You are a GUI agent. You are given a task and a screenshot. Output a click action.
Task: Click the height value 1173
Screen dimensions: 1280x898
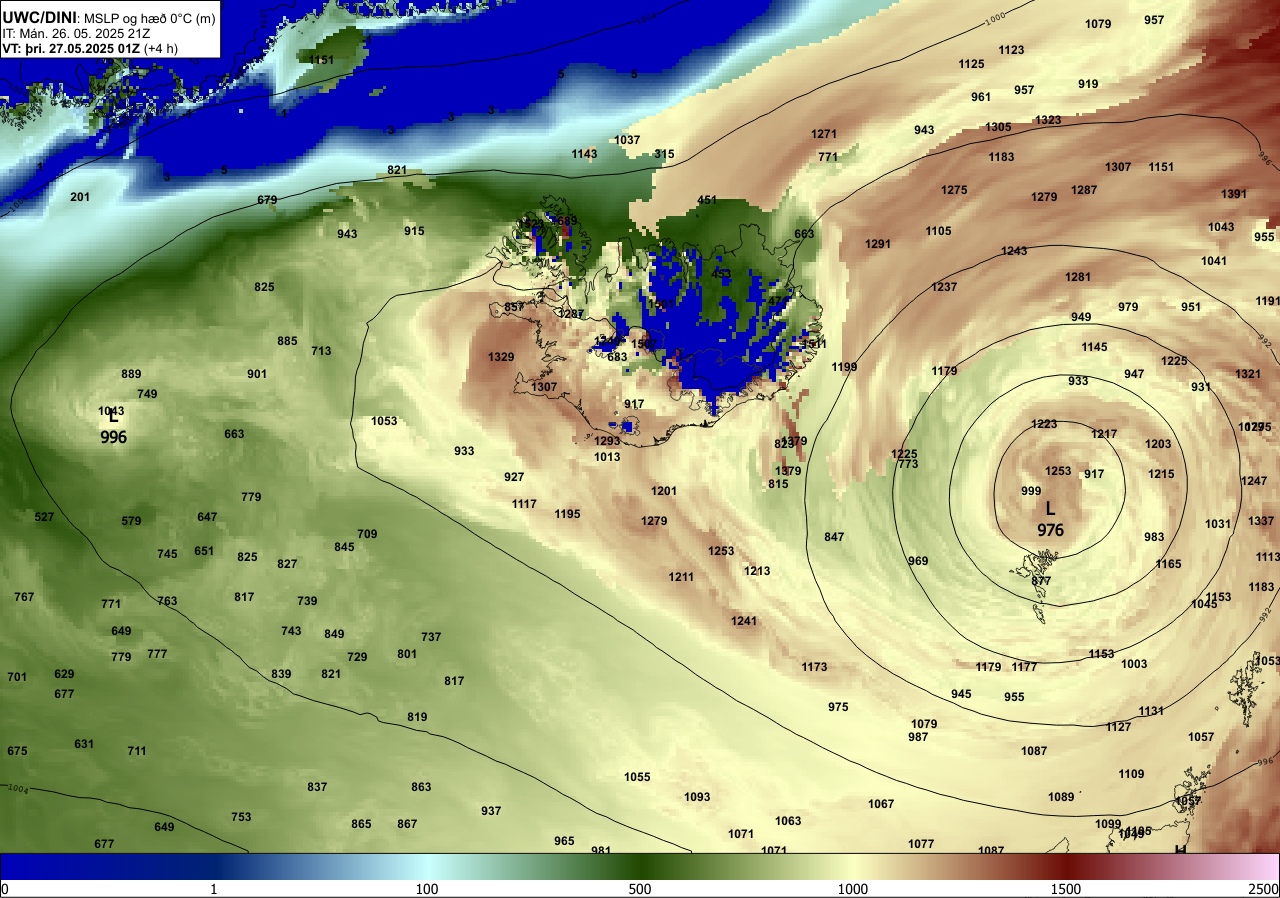click(814, 667)
